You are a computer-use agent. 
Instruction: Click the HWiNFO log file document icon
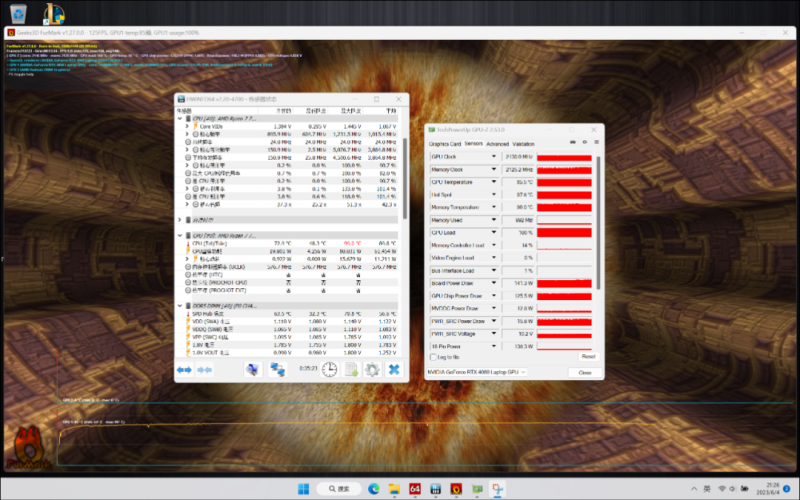352,369
